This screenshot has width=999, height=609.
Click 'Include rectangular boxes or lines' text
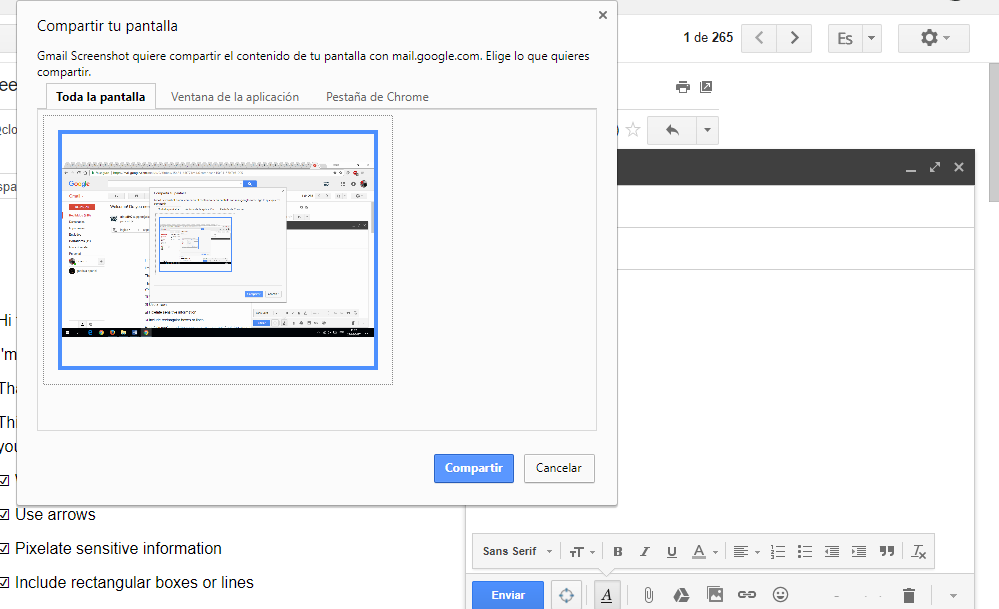[134, 582]
